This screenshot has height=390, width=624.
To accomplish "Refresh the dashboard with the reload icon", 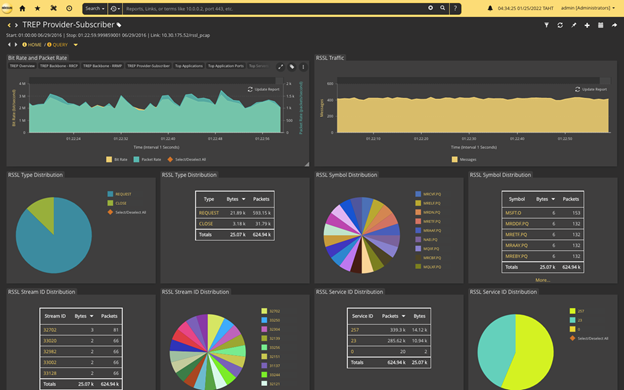I will [560, 25].
